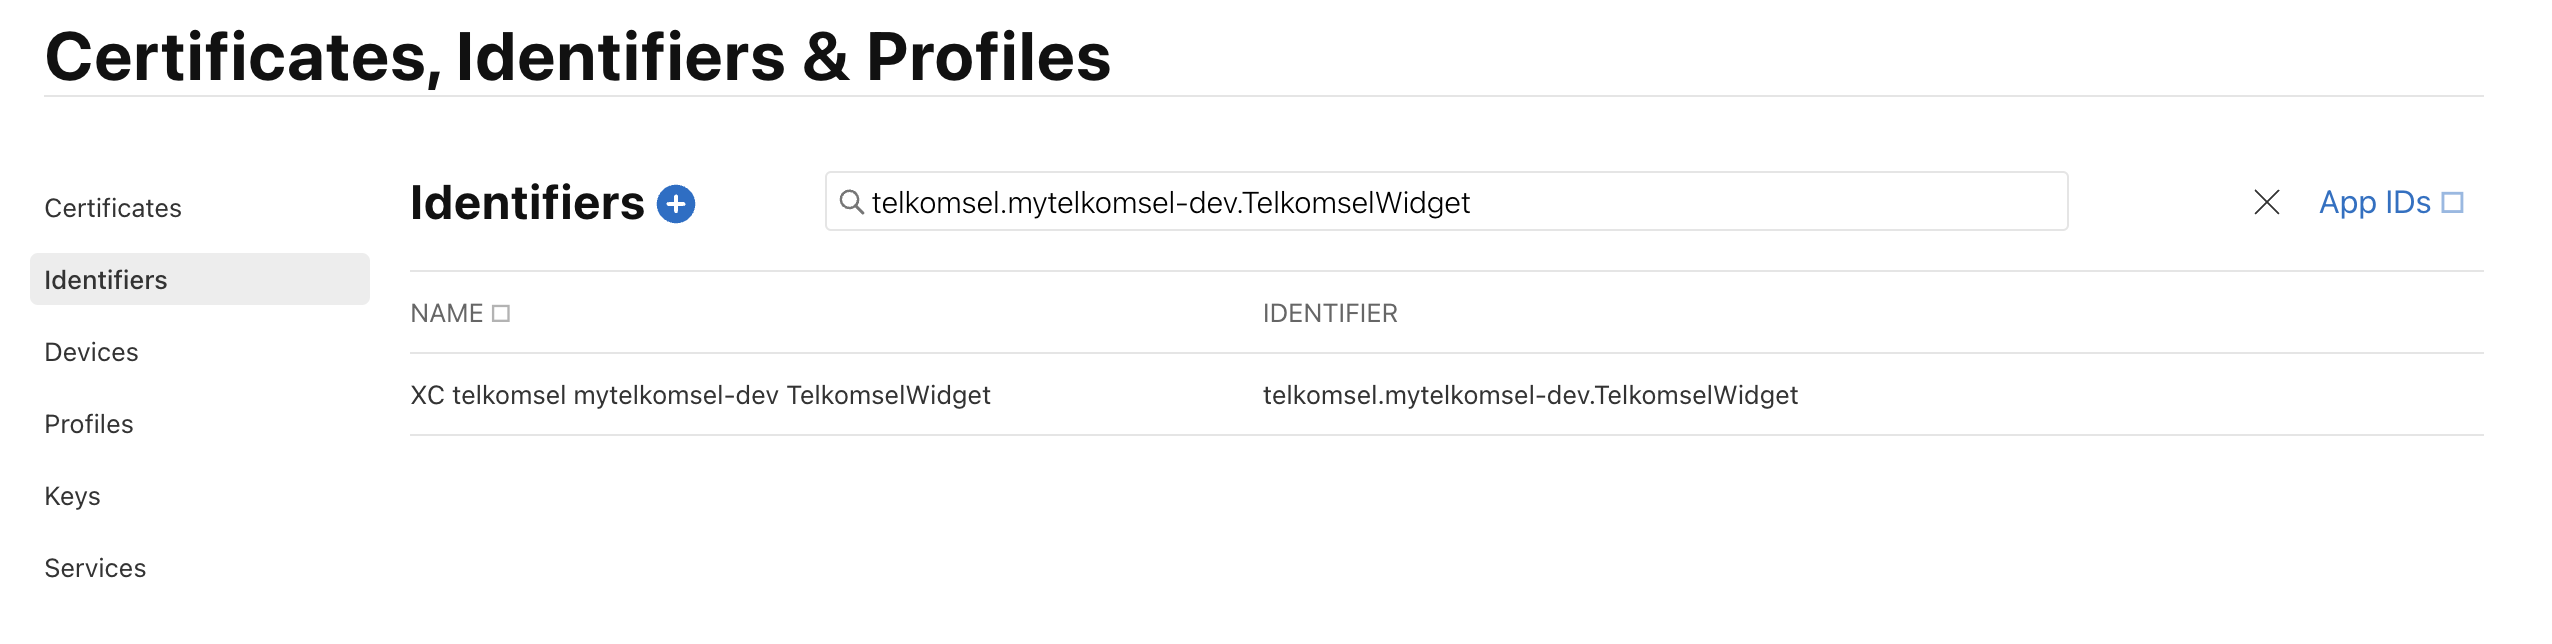The width and height of the screenshot is (2552, 644).
Task: Open the XC telkomsel mytelkomsel-dev TelkomselWidget entry
Action: point(700,395)
